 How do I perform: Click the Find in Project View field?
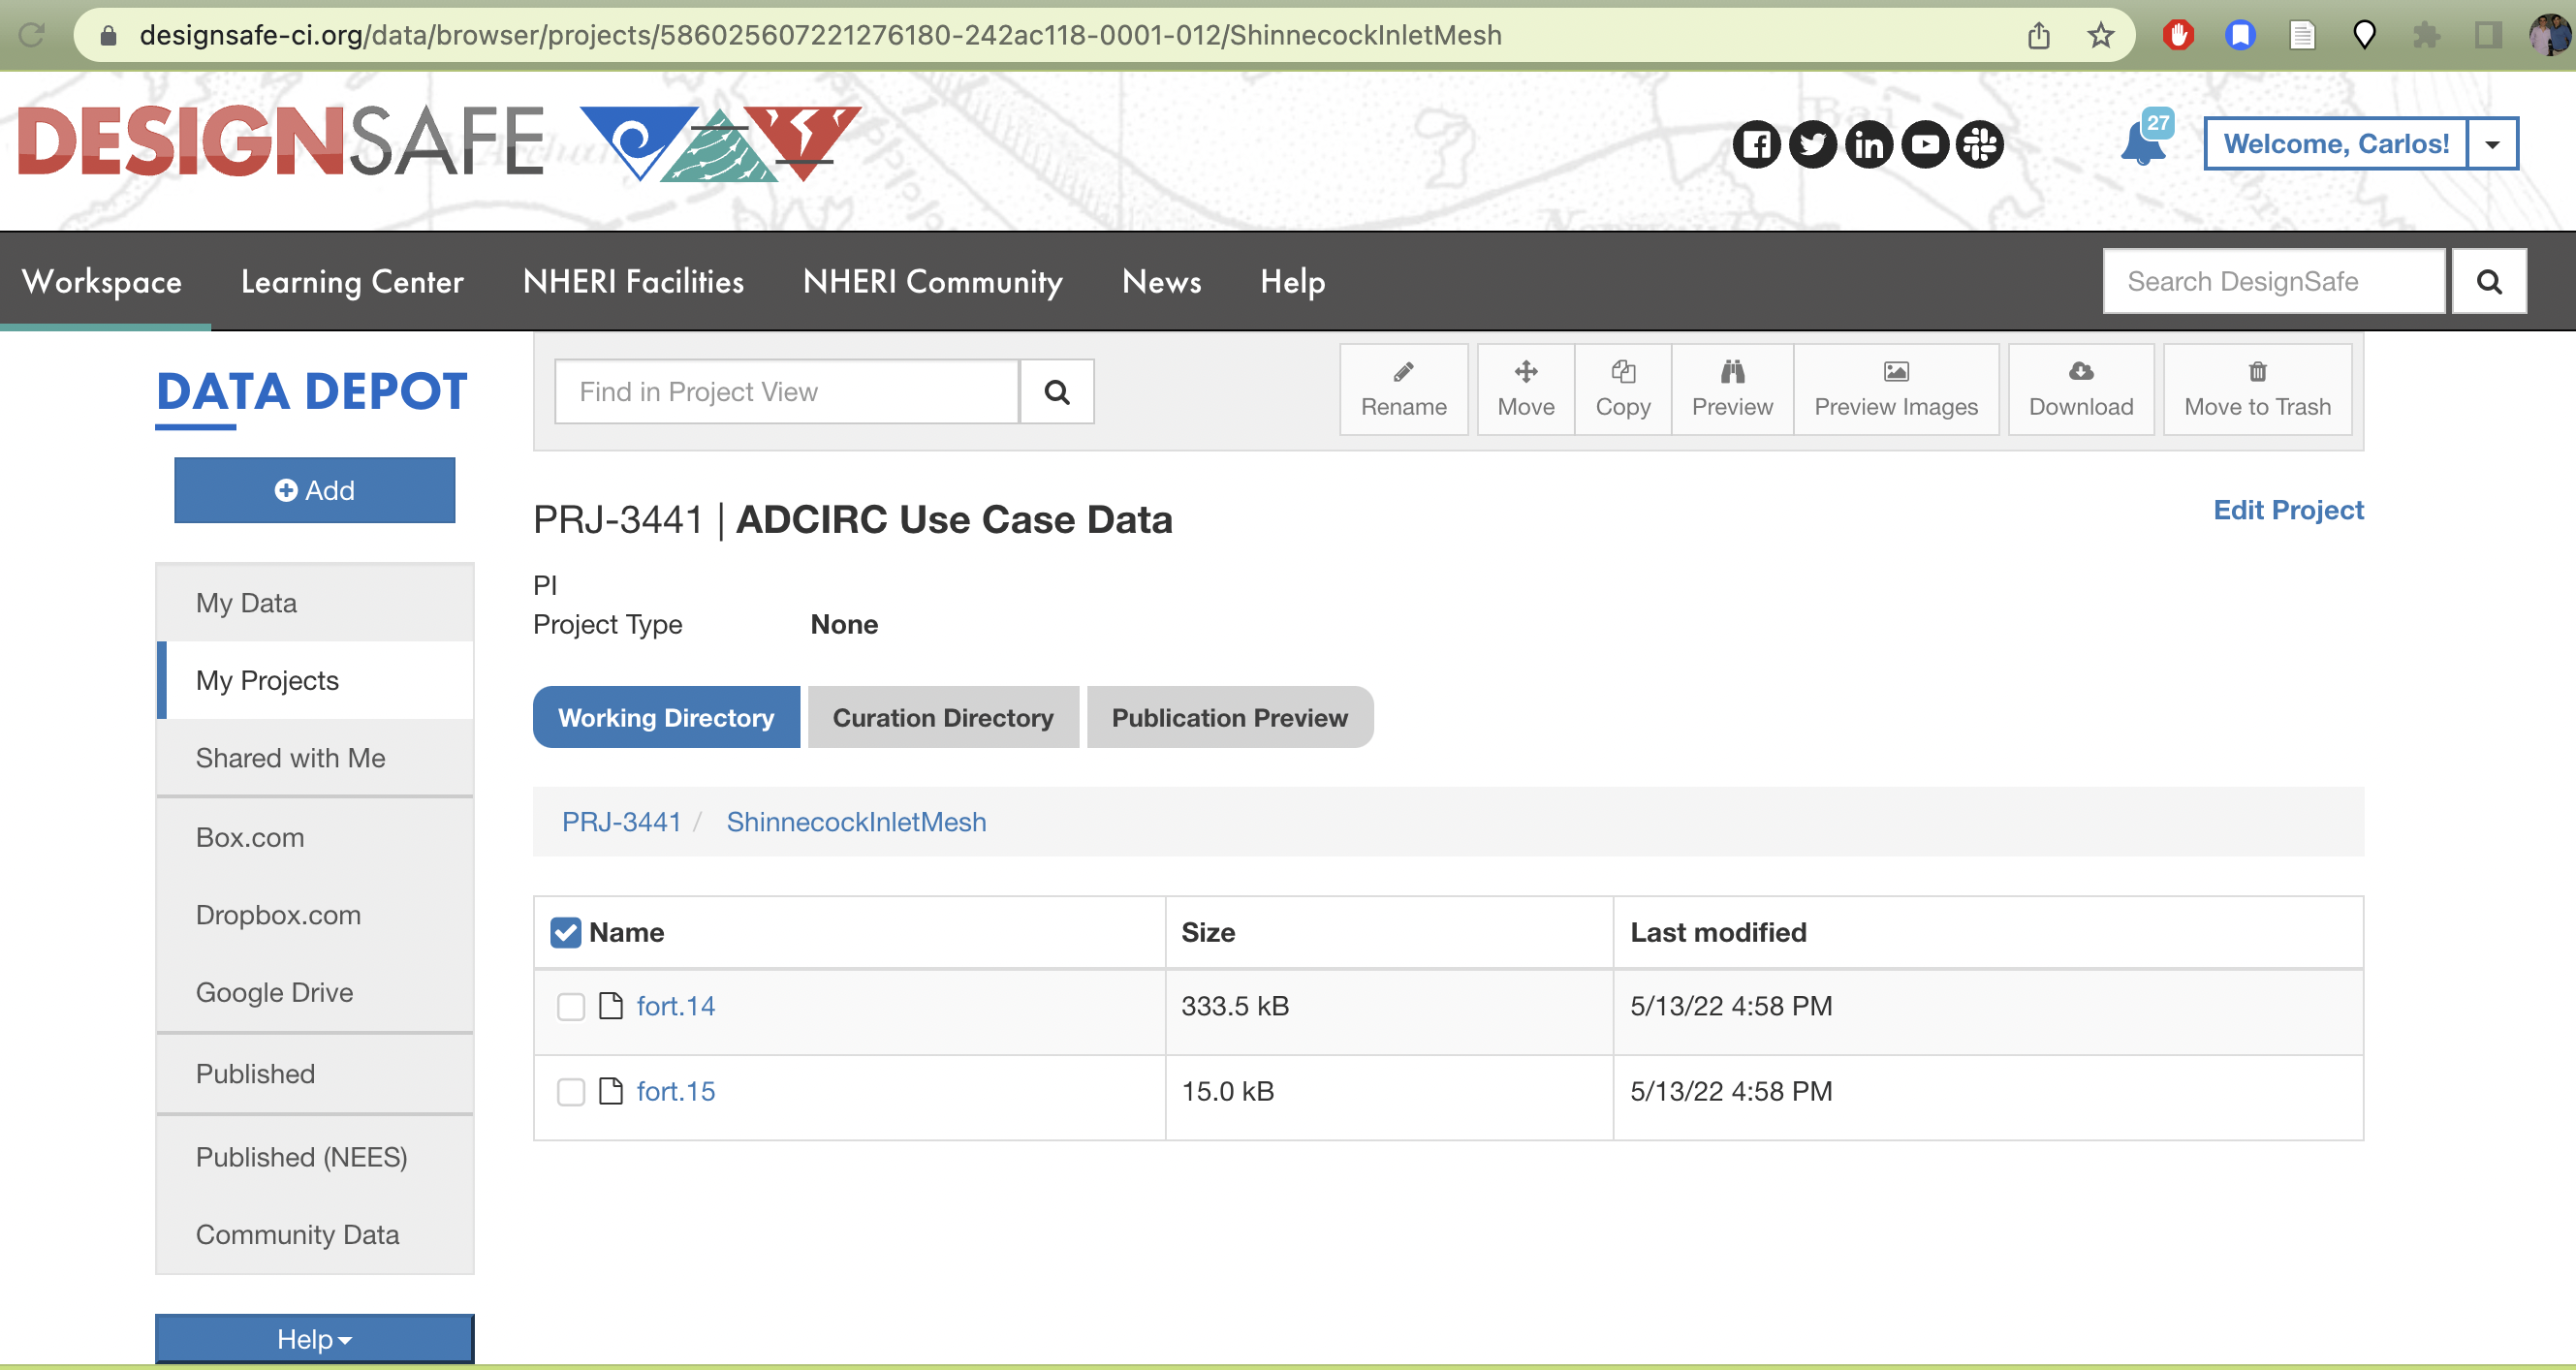tap(786, 392)
